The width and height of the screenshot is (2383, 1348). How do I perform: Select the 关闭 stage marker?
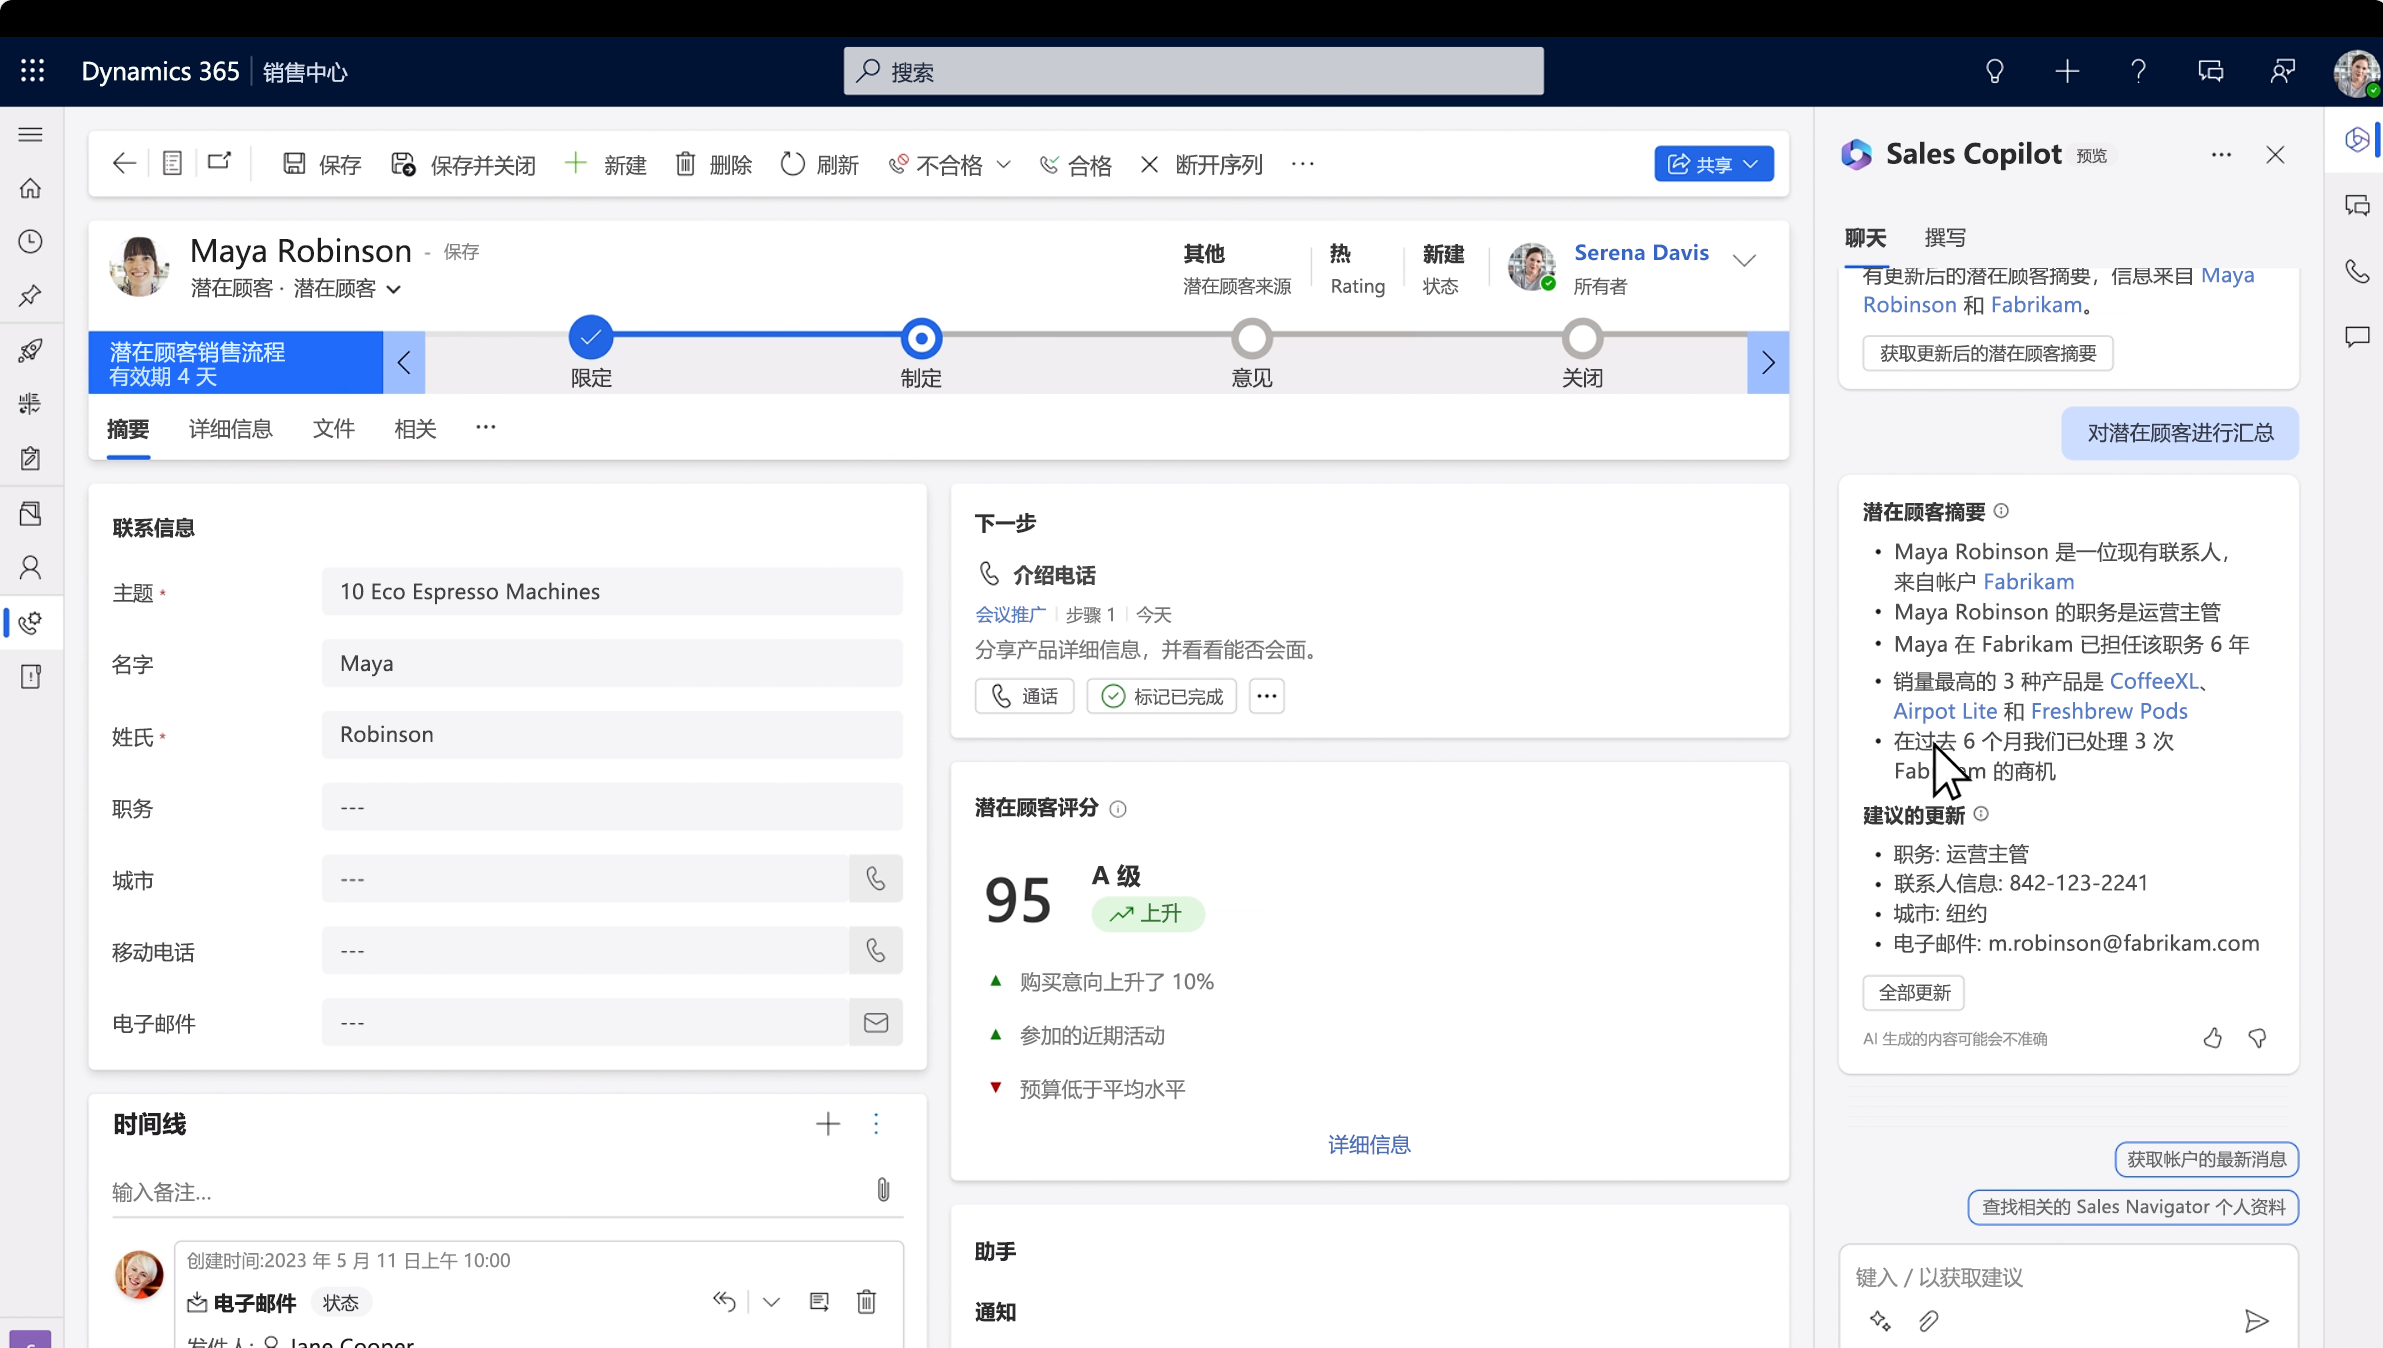[x=1582, y=338]
